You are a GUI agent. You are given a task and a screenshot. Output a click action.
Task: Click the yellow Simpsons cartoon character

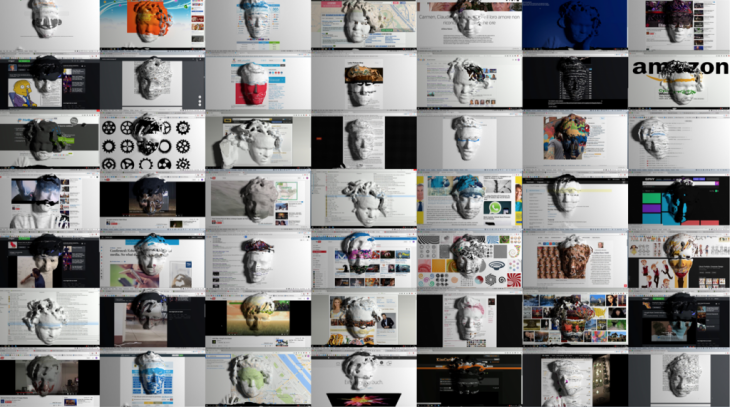22,96
